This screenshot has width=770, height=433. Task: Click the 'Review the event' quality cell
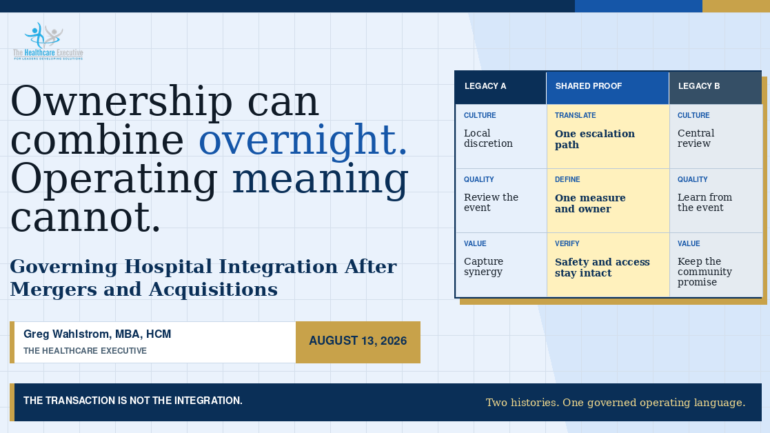tap(501, 201)
